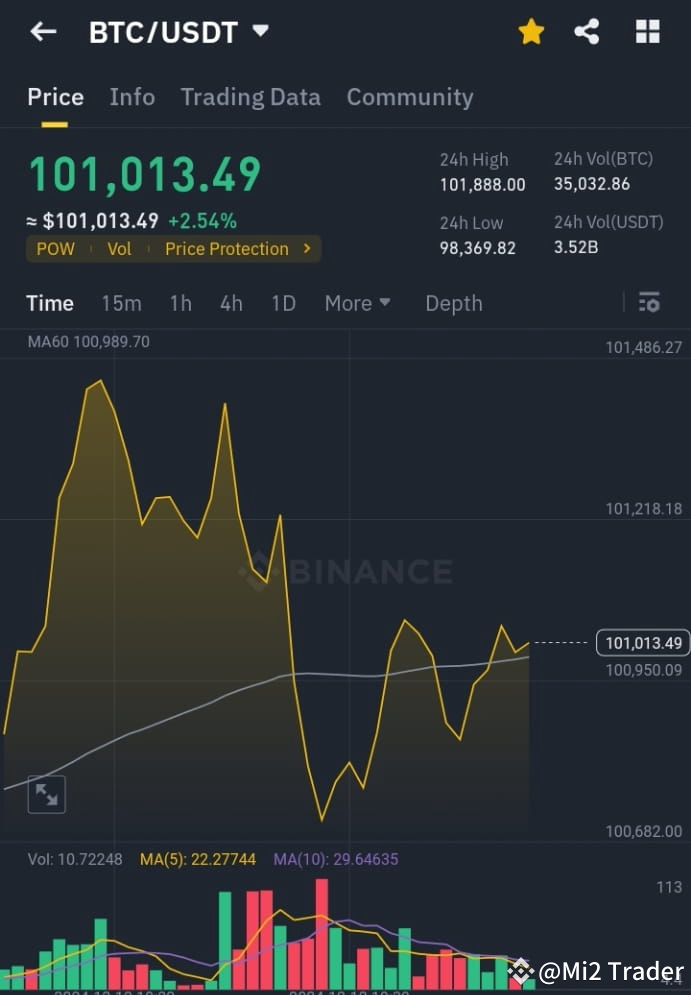Open Price Protection details via its chevron

(308, 249)
